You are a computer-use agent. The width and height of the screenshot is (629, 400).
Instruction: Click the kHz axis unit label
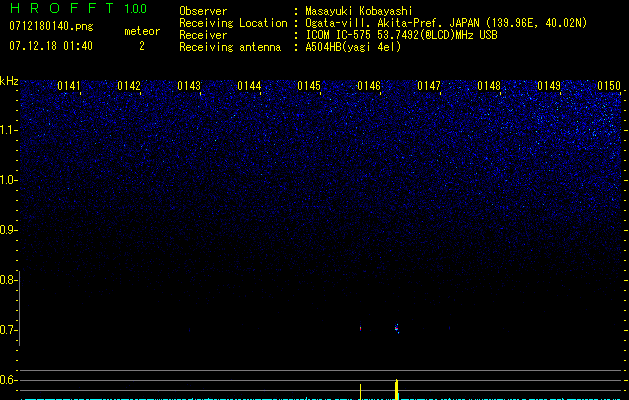(x=9, y=81)
